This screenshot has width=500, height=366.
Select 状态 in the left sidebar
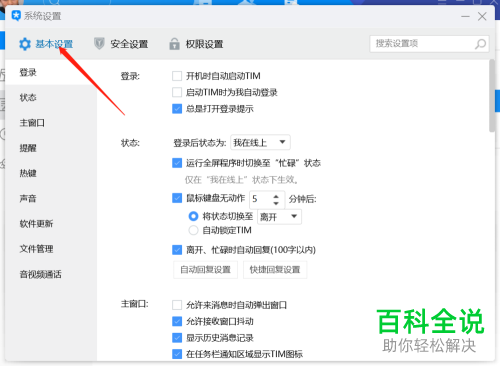click(x=51, y=98)
